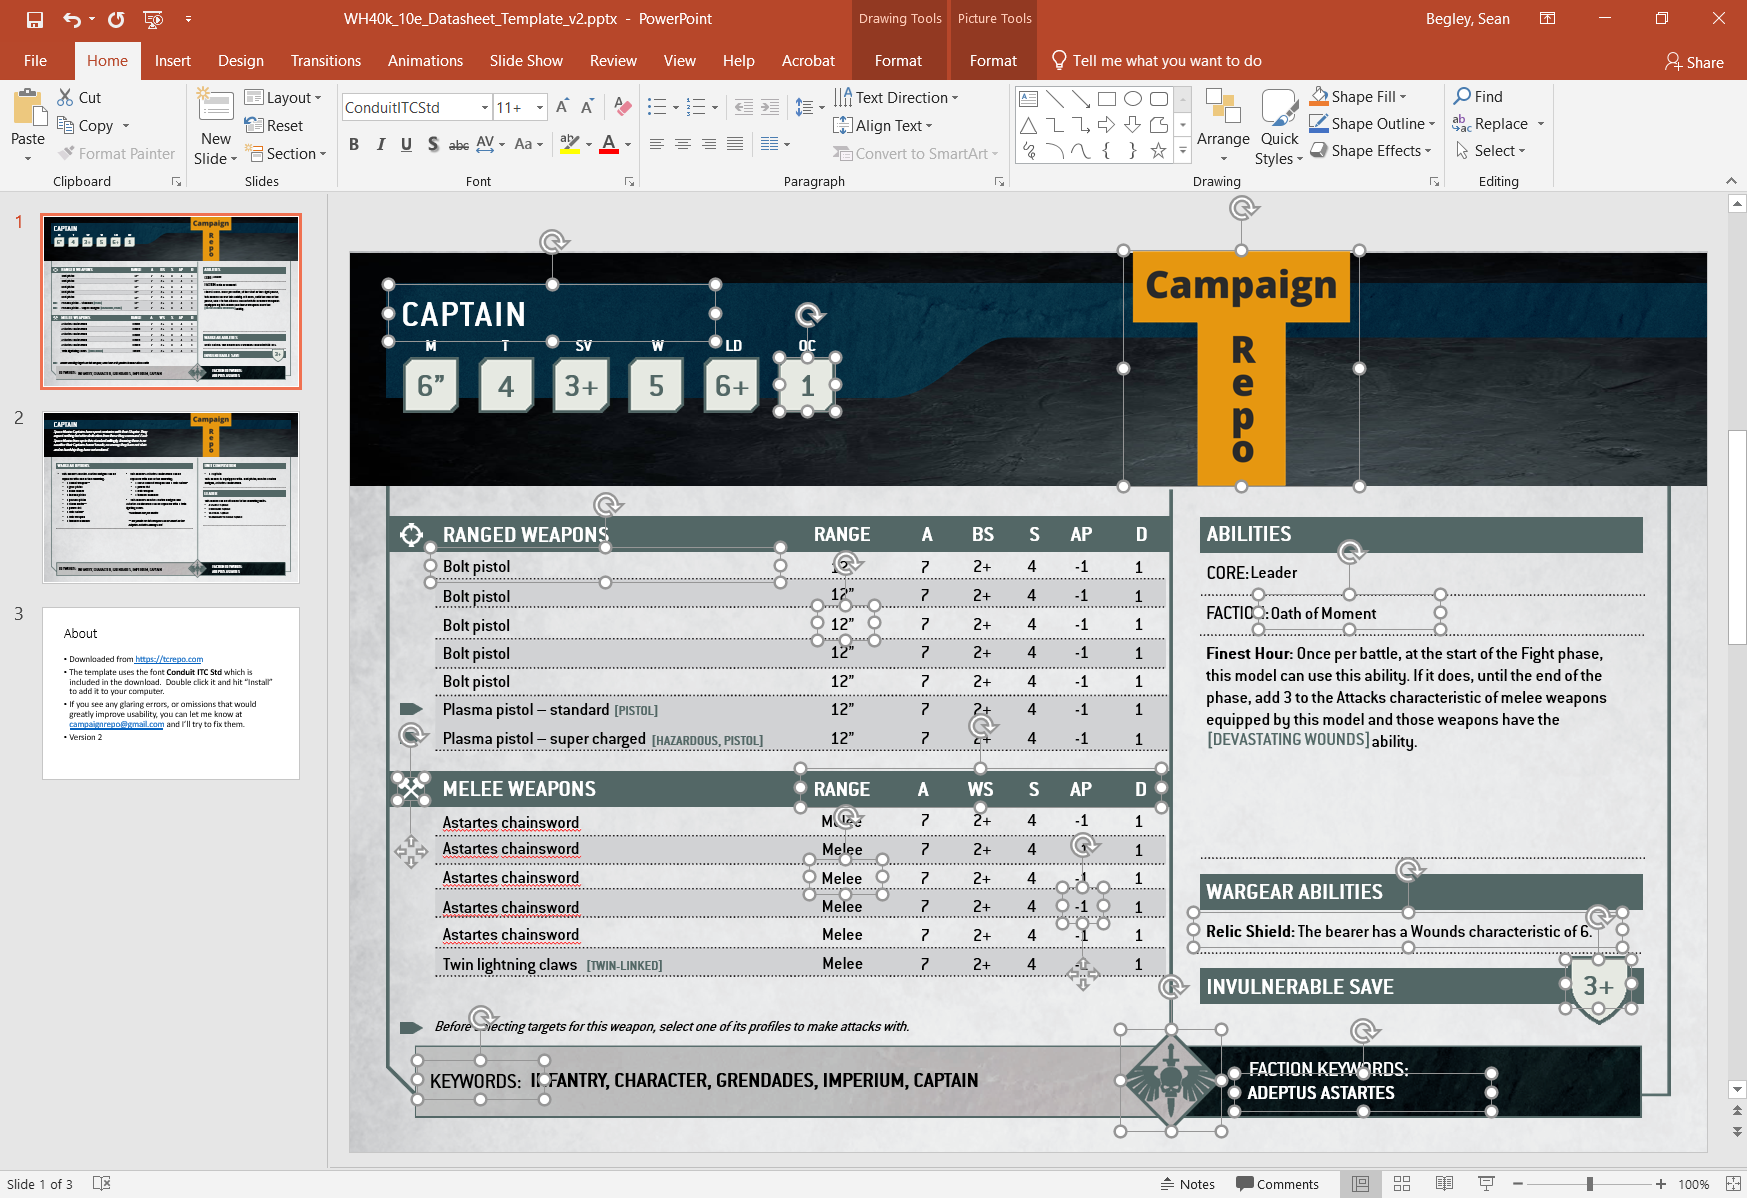Click the Find icon

point(1480,96)
